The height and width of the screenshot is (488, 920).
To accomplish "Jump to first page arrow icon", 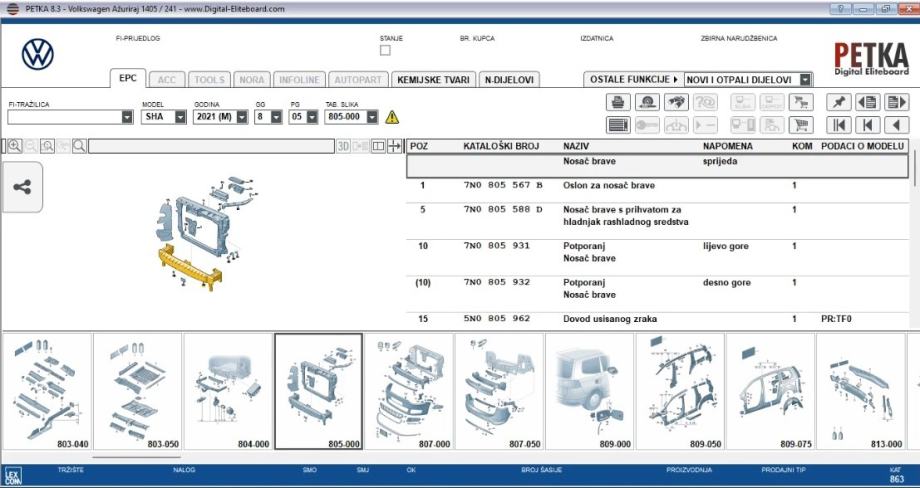I will click(837, 125).
